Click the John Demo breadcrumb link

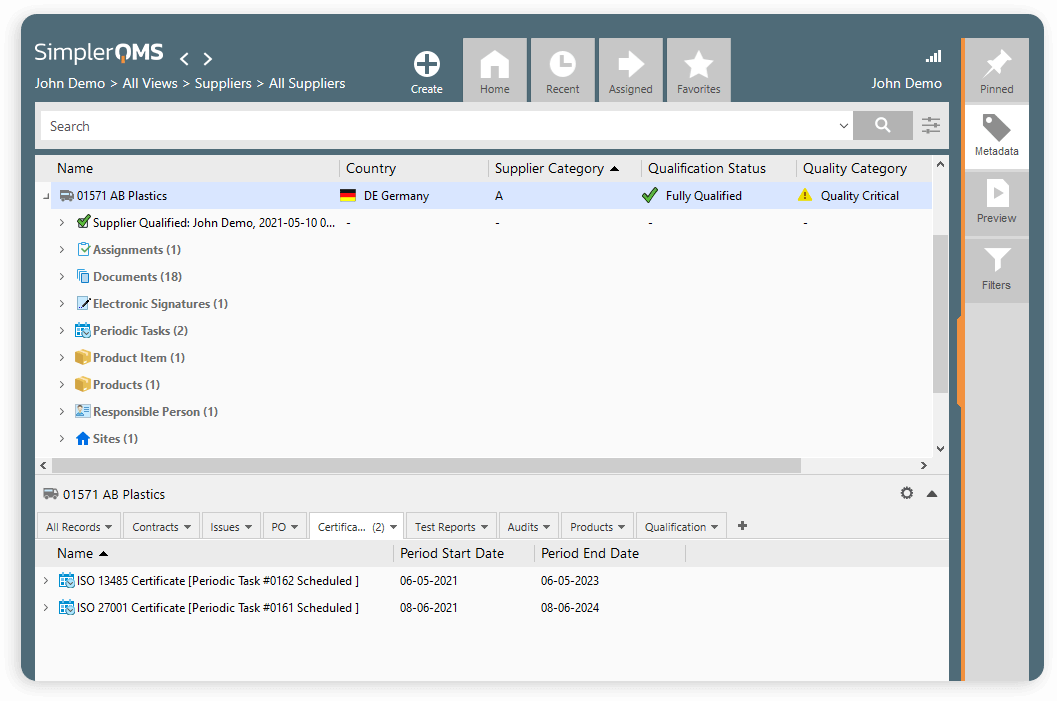(x=70, y=84)
